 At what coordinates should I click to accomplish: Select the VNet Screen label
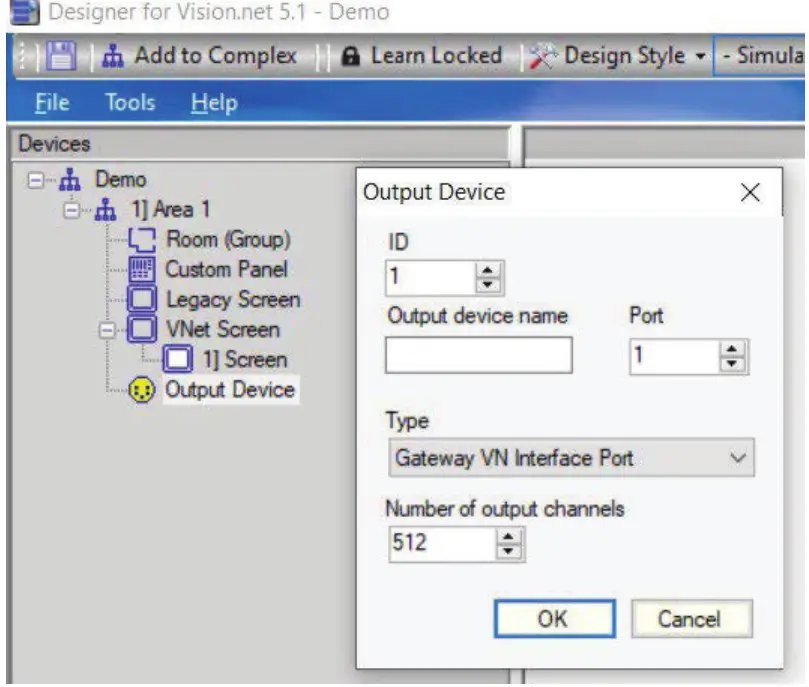point(223,329)
